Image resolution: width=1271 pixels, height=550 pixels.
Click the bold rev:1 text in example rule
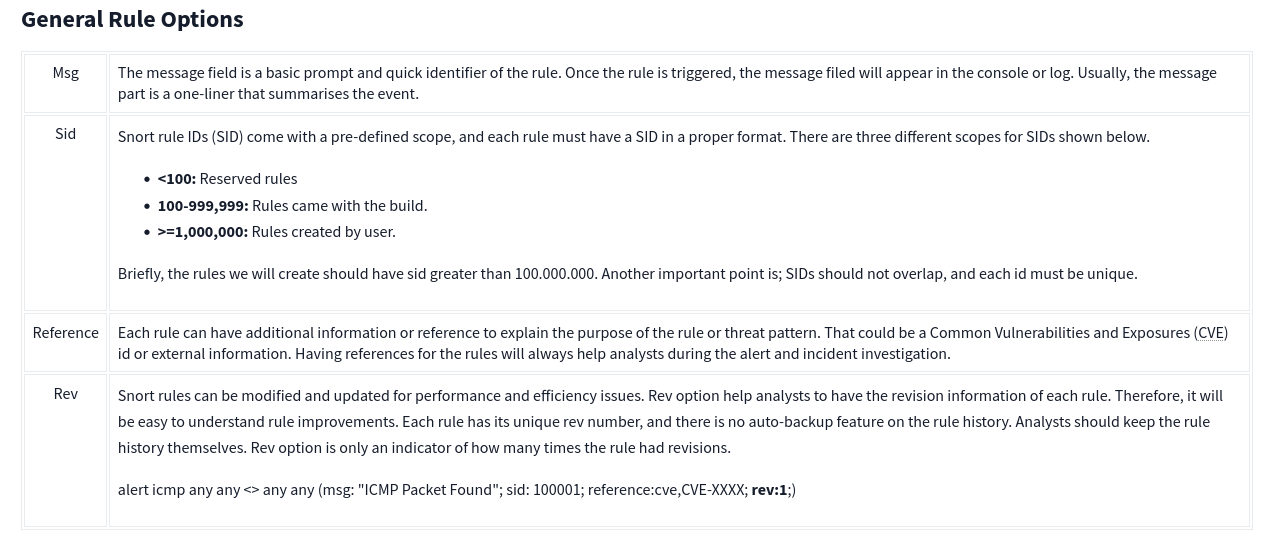tap(769, 490)
